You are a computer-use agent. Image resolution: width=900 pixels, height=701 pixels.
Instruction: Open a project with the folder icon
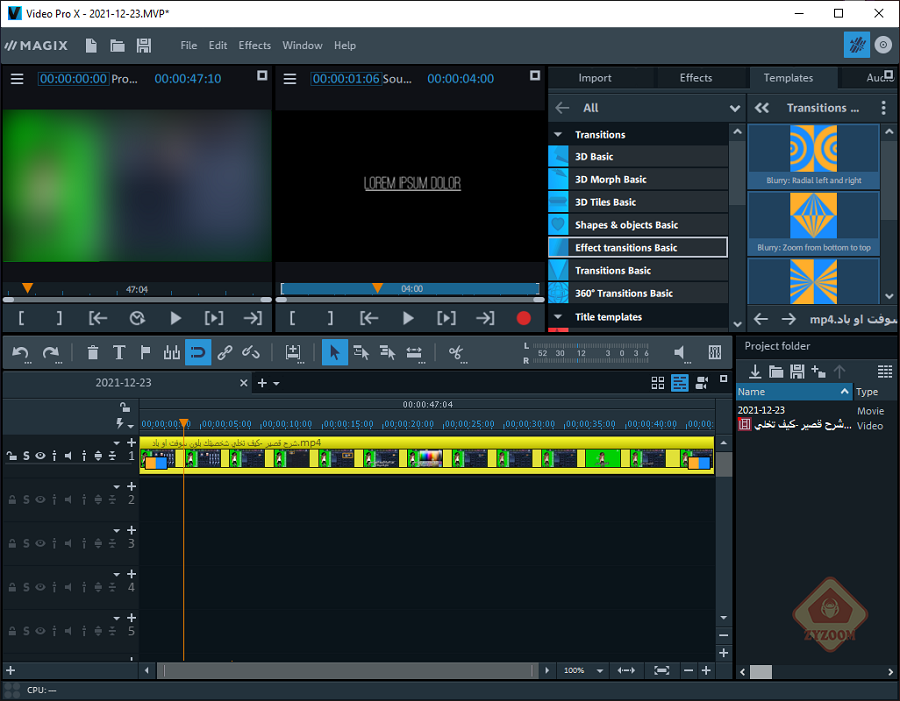pyautogui.click(x=117, y=45)
